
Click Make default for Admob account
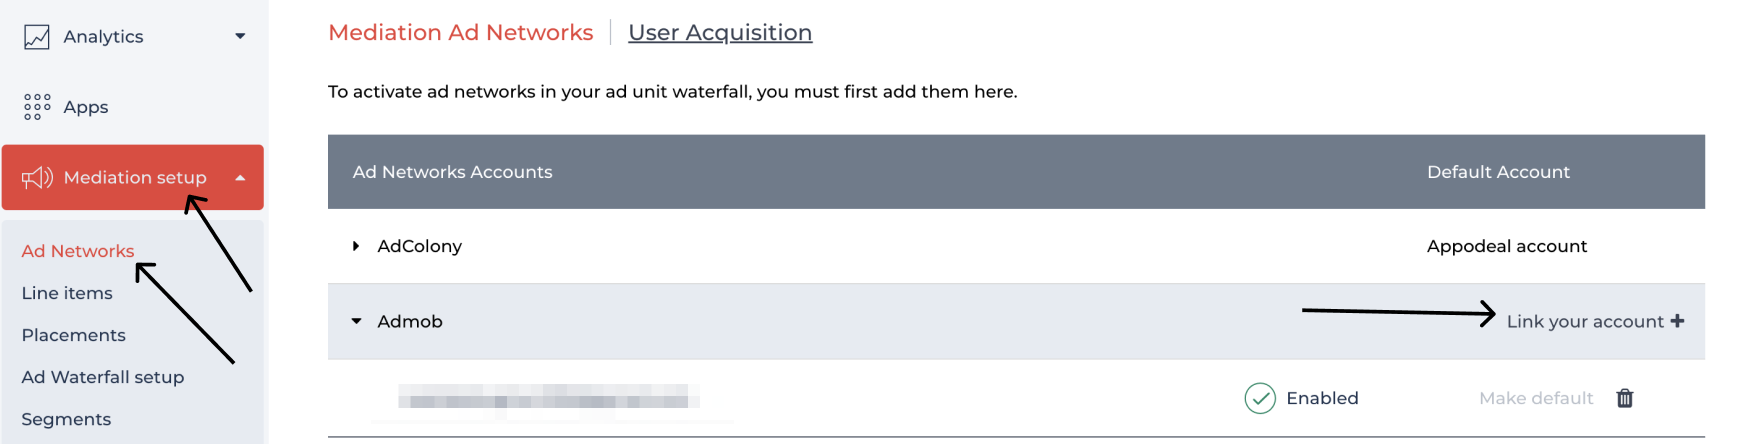point(1536,398)
